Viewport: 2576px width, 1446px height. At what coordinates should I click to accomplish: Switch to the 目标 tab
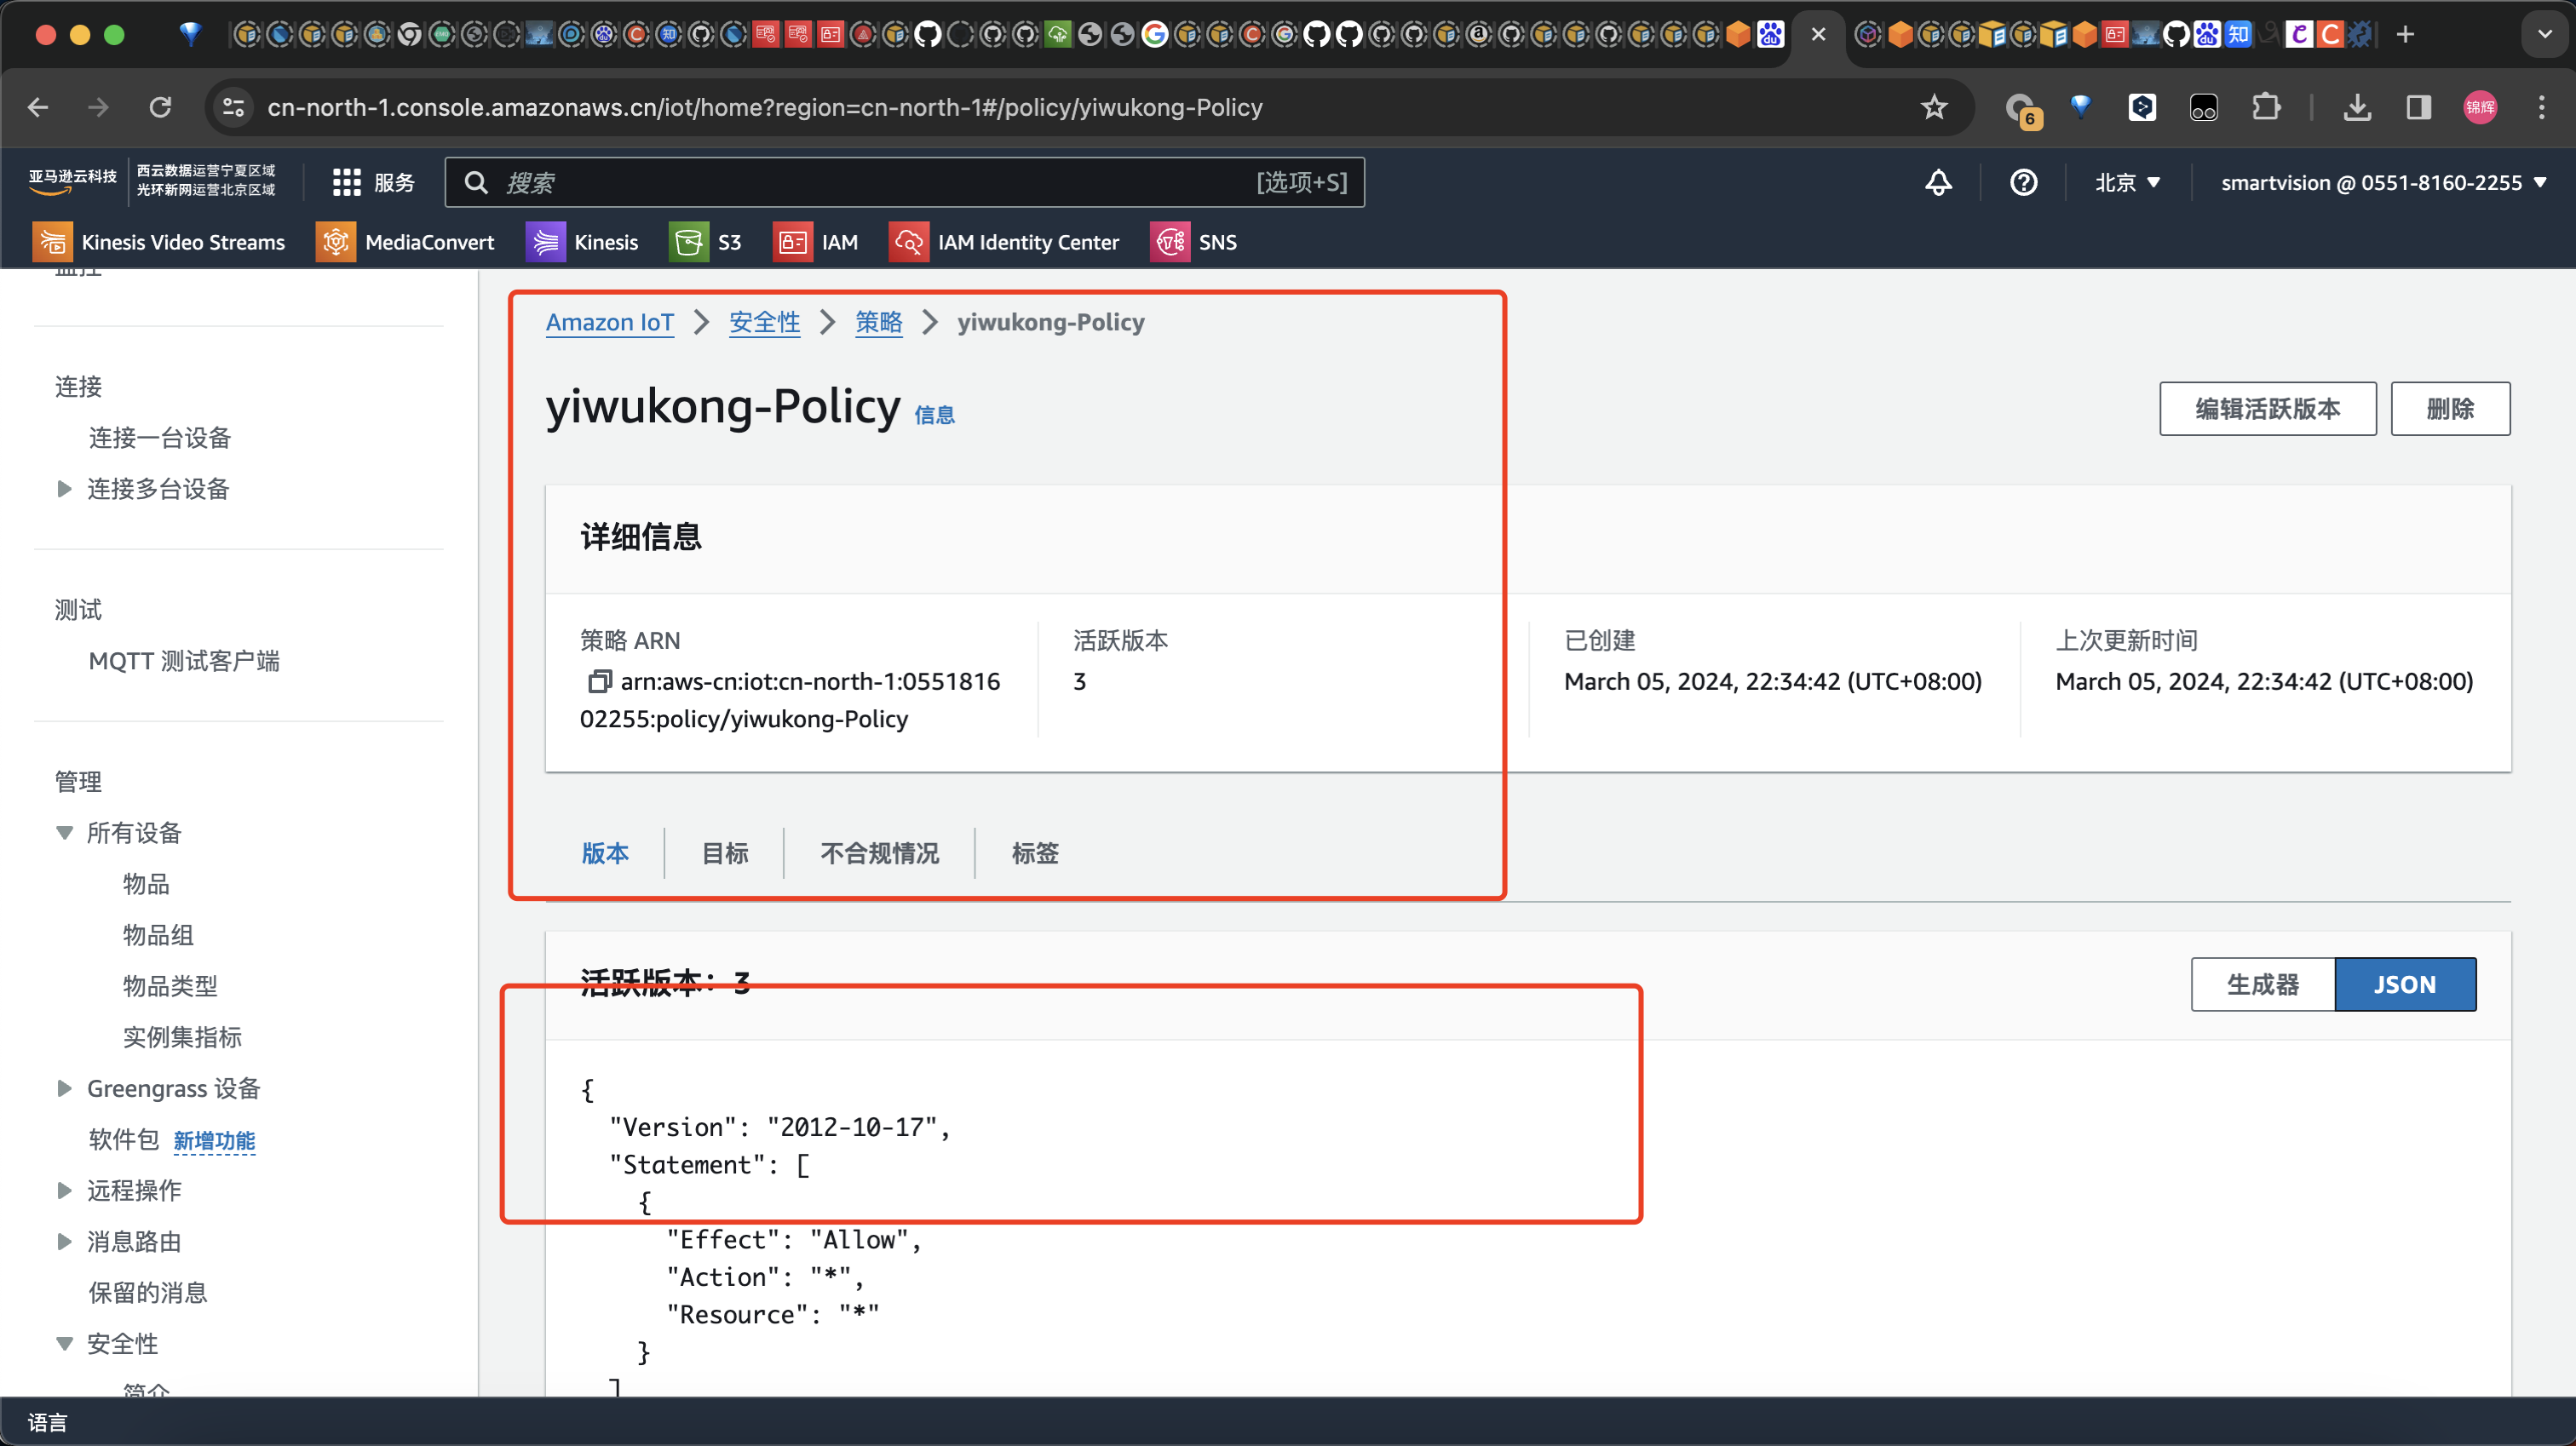point(725,853)
